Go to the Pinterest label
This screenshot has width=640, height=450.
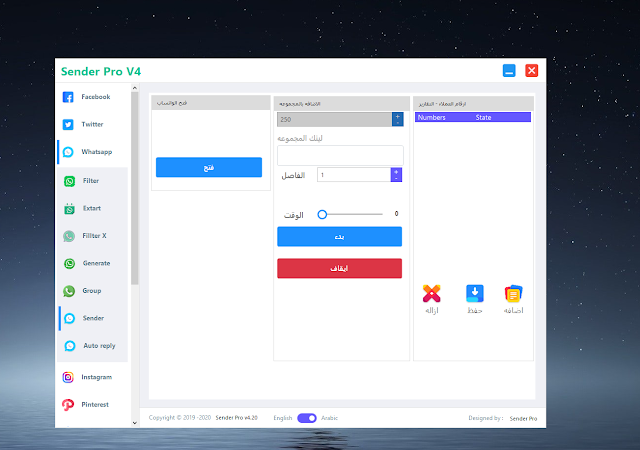(95, 405)
